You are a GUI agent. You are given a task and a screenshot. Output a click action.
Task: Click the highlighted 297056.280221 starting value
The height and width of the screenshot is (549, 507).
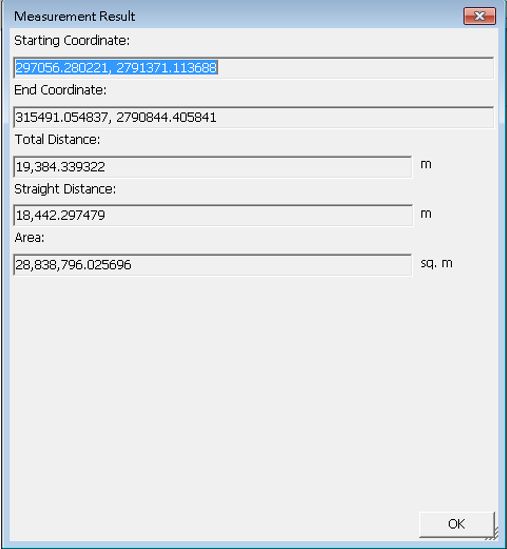(62, 67)
